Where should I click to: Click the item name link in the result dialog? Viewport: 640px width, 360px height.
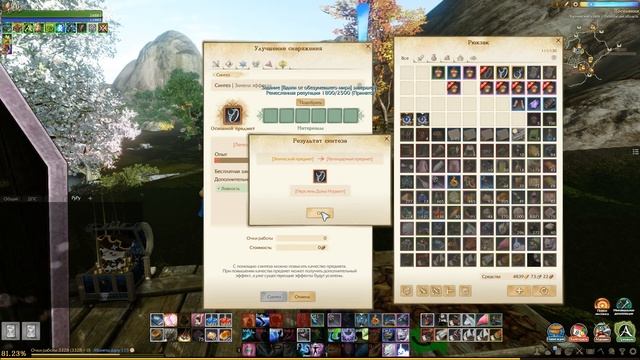[320, 191]
